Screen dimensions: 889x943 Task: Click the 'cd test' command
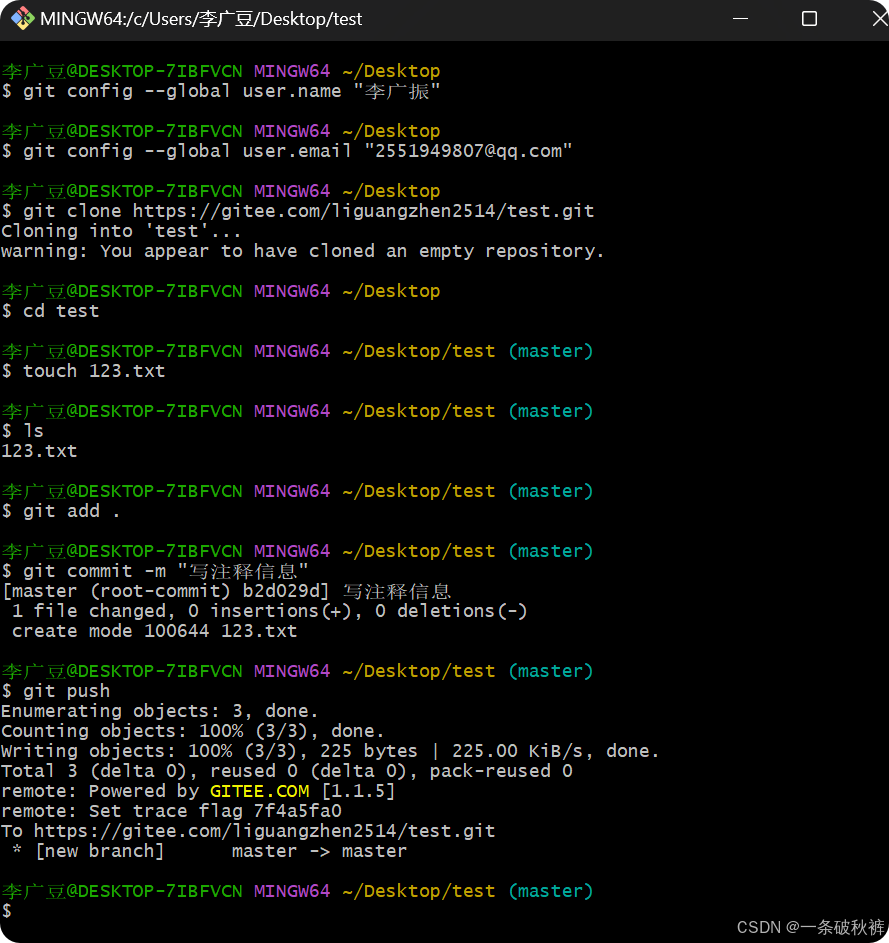(x=61, y=311)
